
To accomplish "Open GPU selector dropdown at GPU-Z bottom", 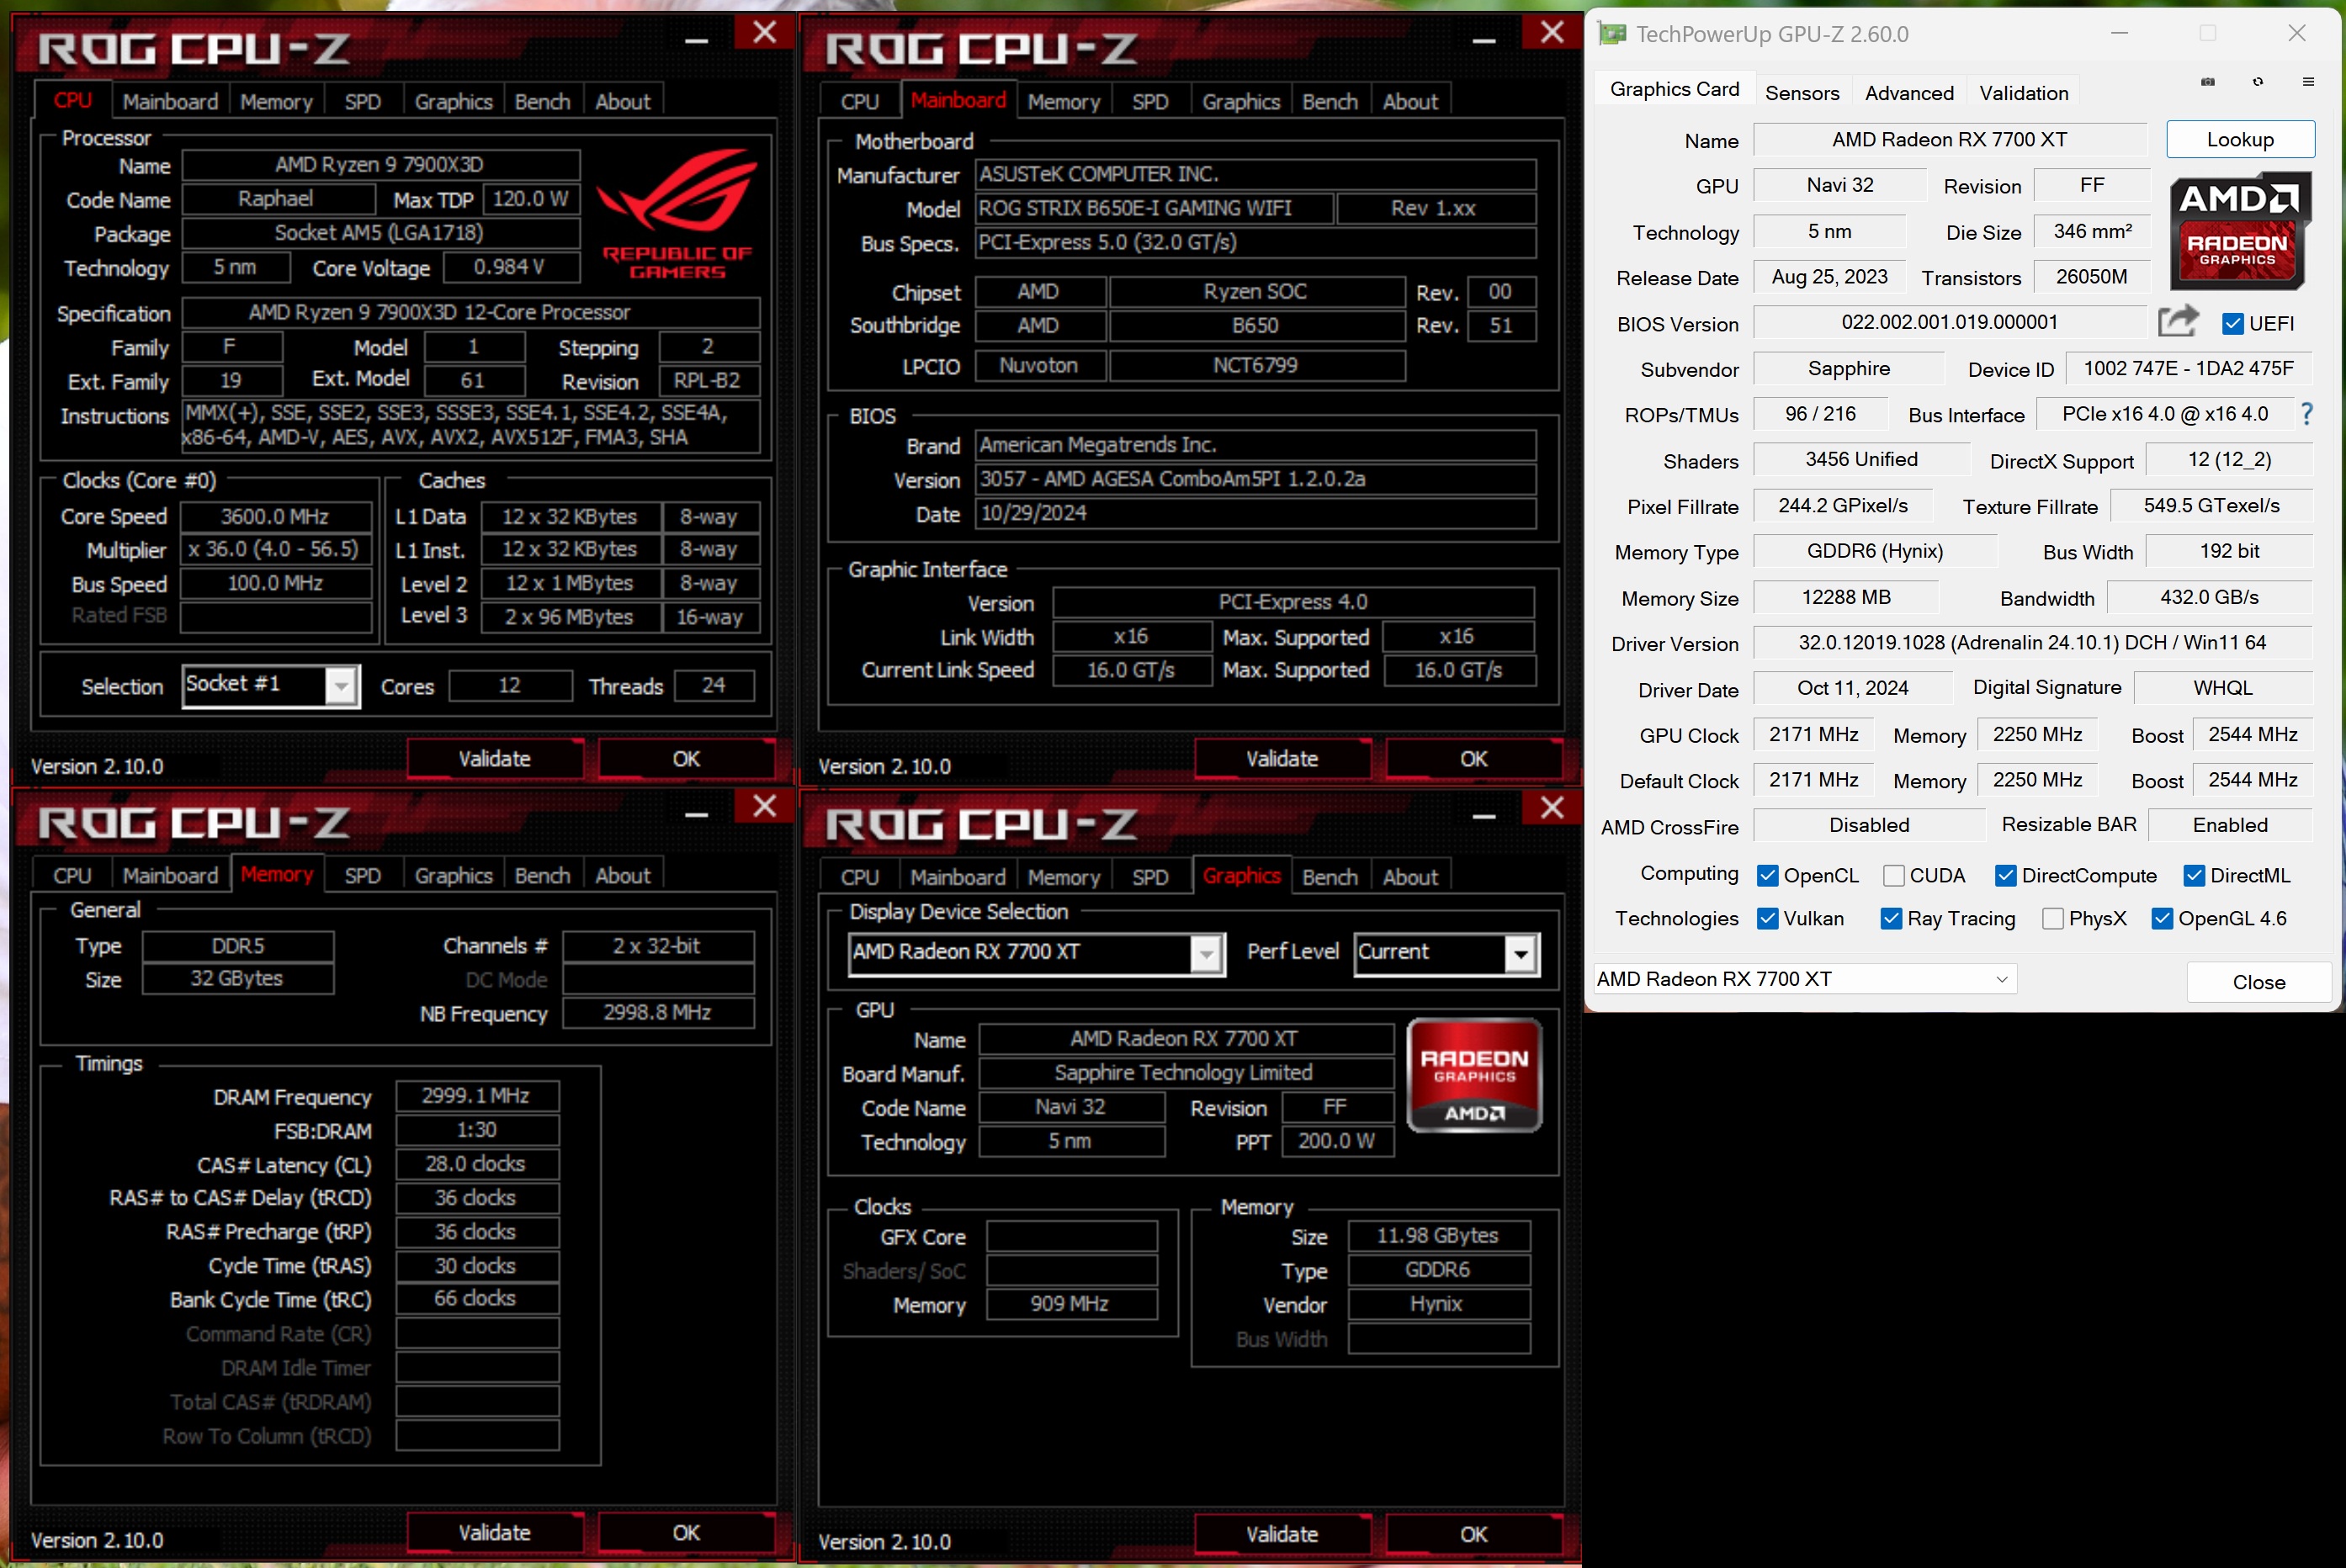I will tap(2002, 979).
